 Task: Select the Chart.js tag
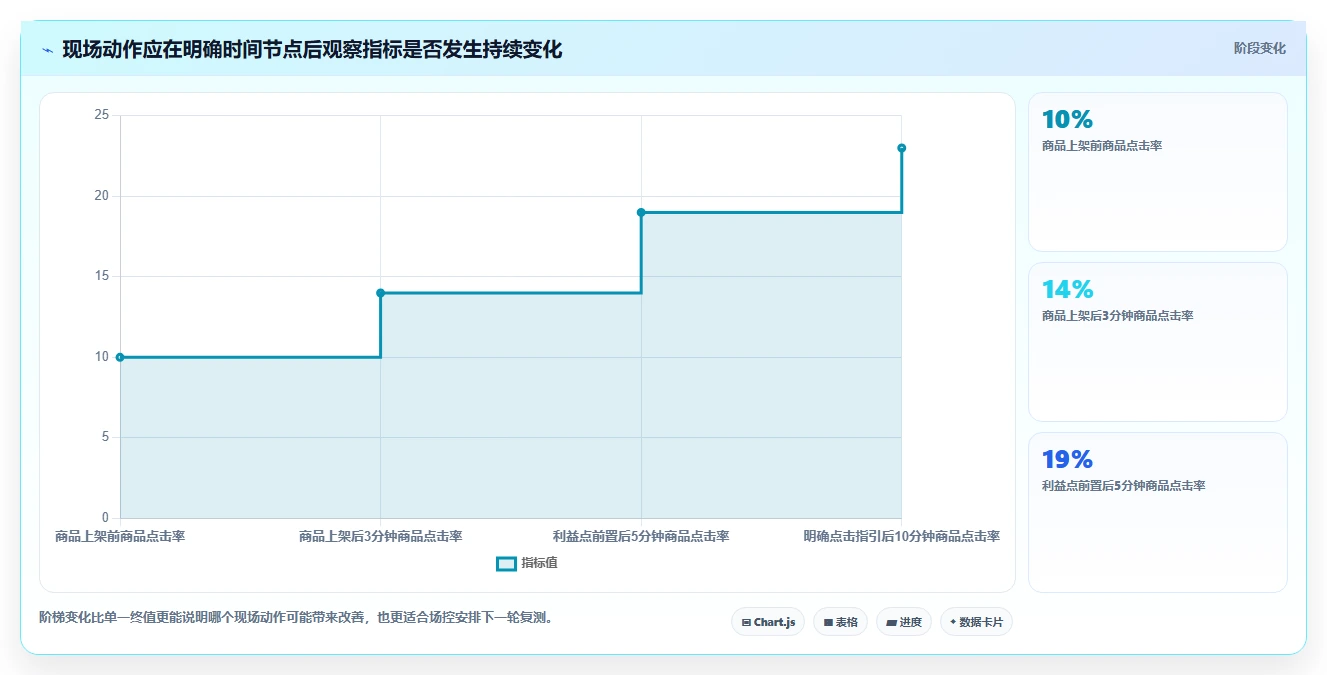coord(768,622)
